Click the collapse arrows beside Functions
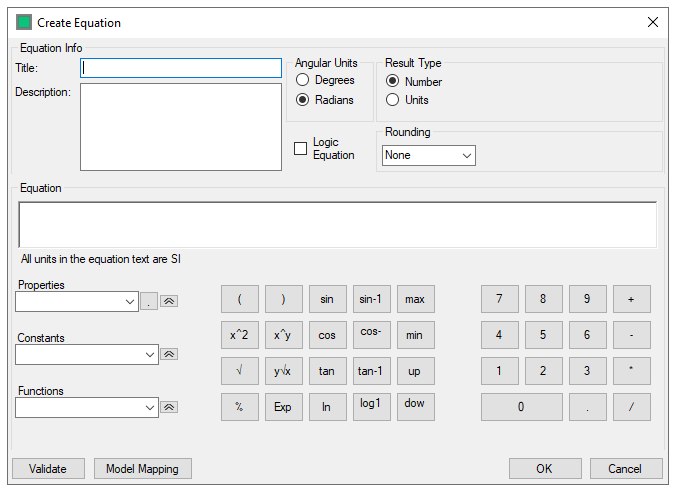Image resolution: width=676 pixels, height=491 pixels. click(x=170, y=407)
